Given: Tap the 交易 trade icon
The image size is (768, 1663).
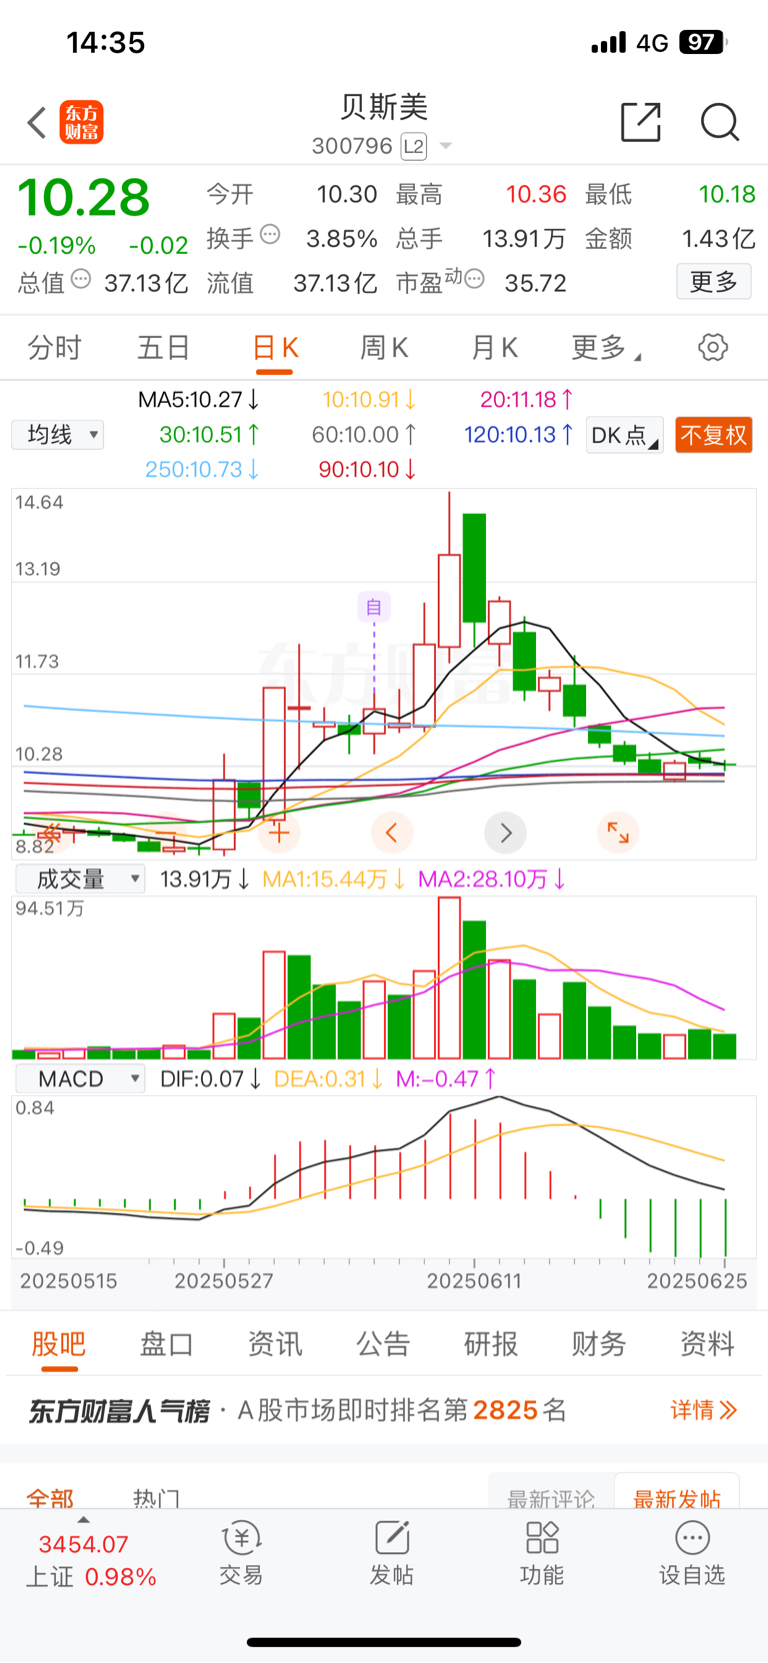Looking at the screenshot, I should coord(241,1553).
